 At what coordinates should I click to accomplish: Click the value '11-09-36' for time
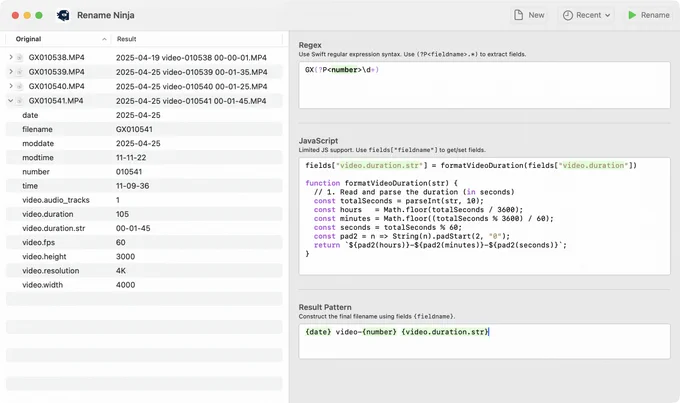pos(132,186)
